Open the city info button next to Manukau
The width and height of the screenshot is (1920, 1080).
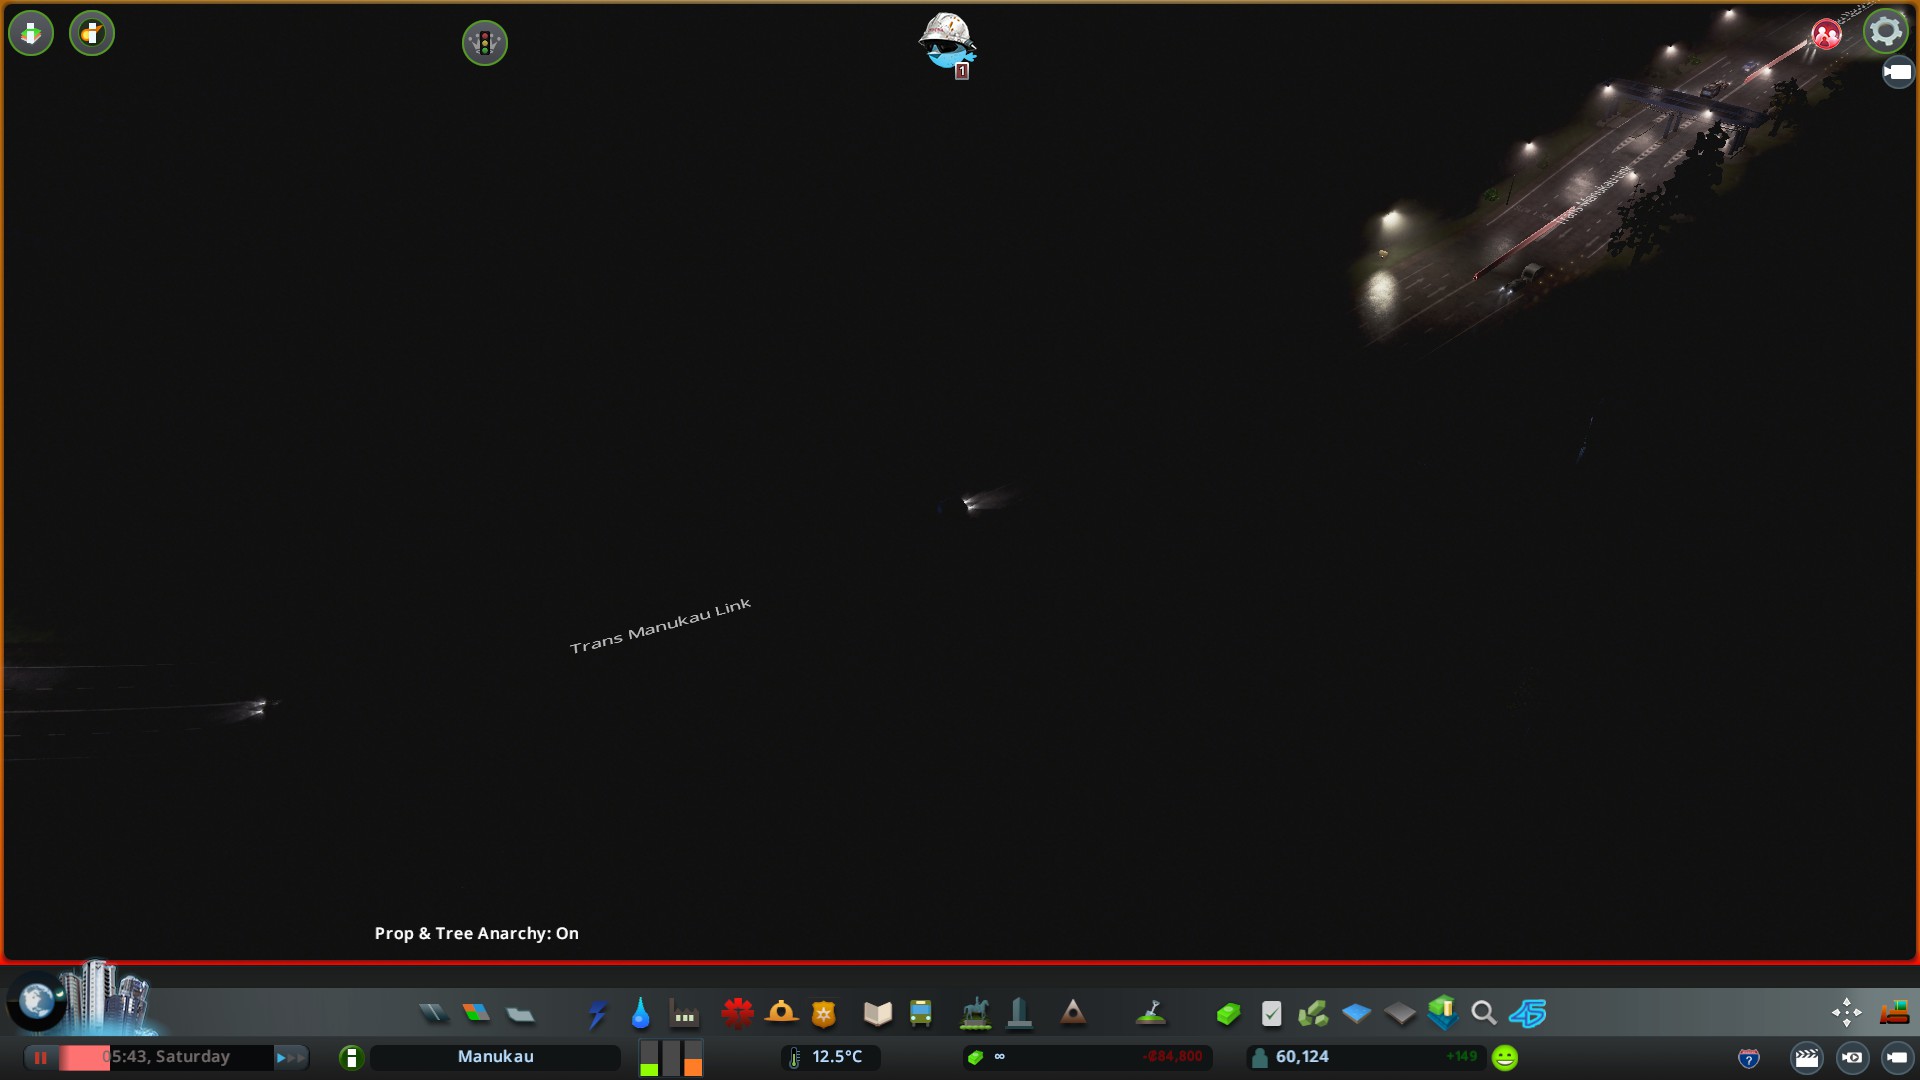tap(351, 1057)
